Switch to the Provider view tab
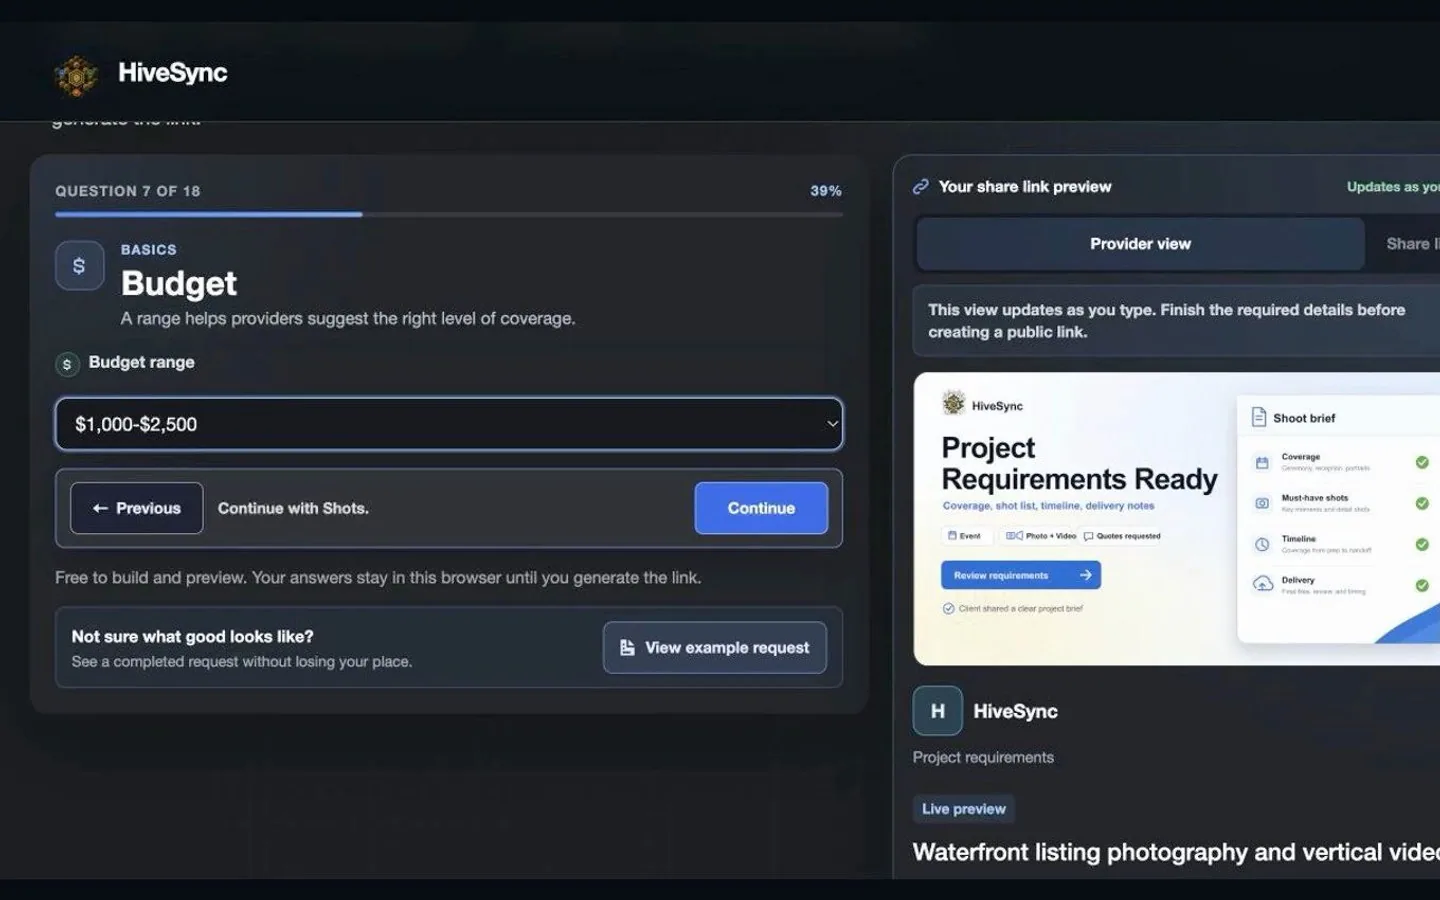This screenshot has height=900, width=1440. pyautogui.click(x=1140, y=244)
